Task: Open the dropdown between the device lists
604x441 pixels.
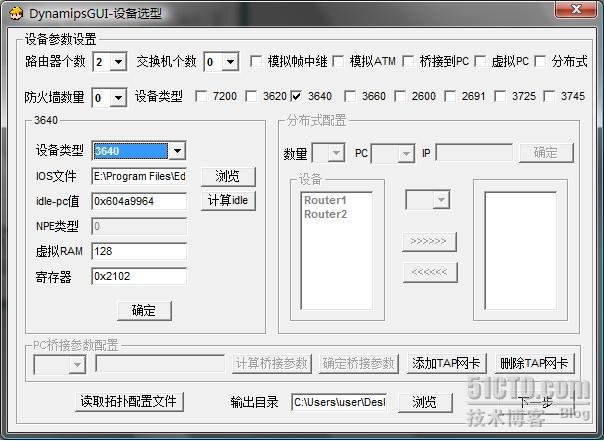Action: click(x=441, y=200)
